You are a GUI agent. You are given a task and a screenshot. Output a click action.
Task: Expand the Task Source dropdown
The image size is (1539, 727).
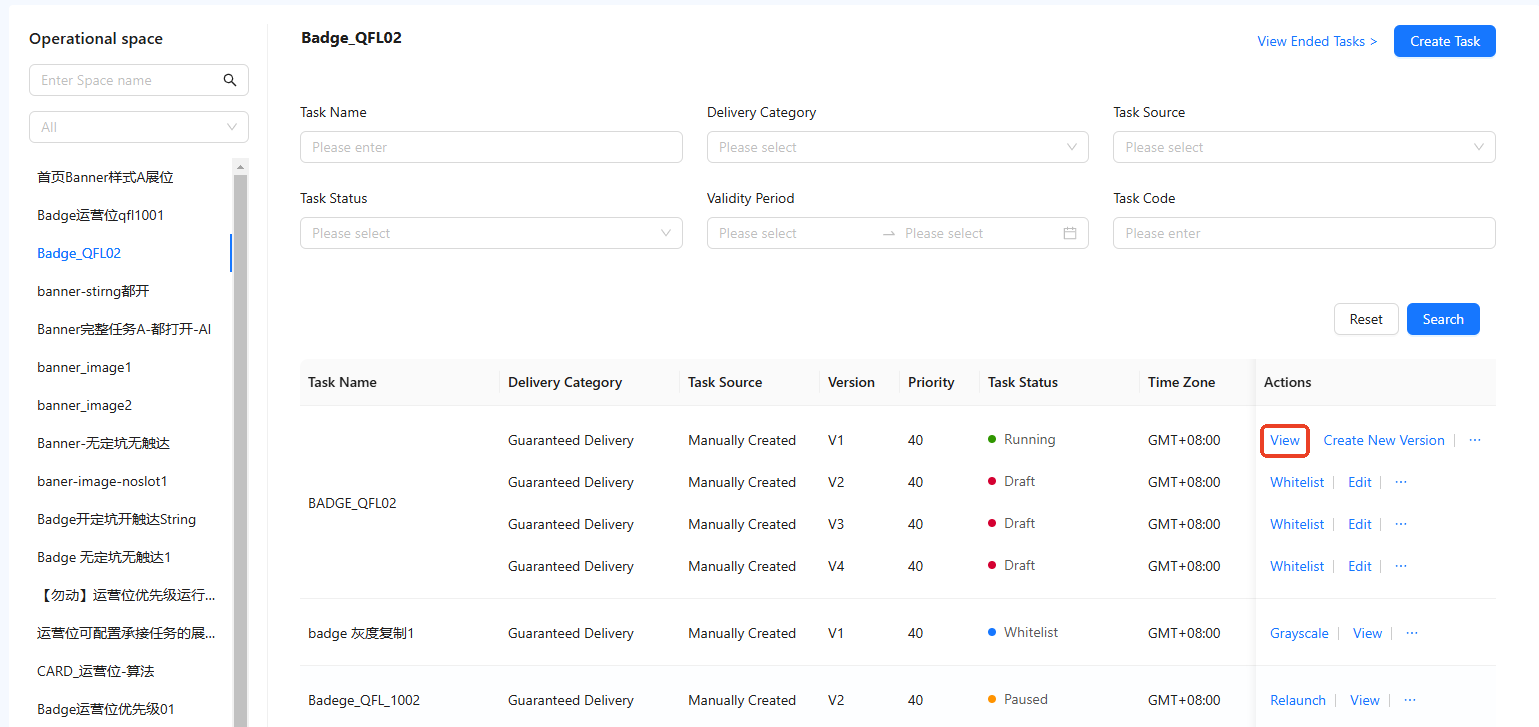1304,147
